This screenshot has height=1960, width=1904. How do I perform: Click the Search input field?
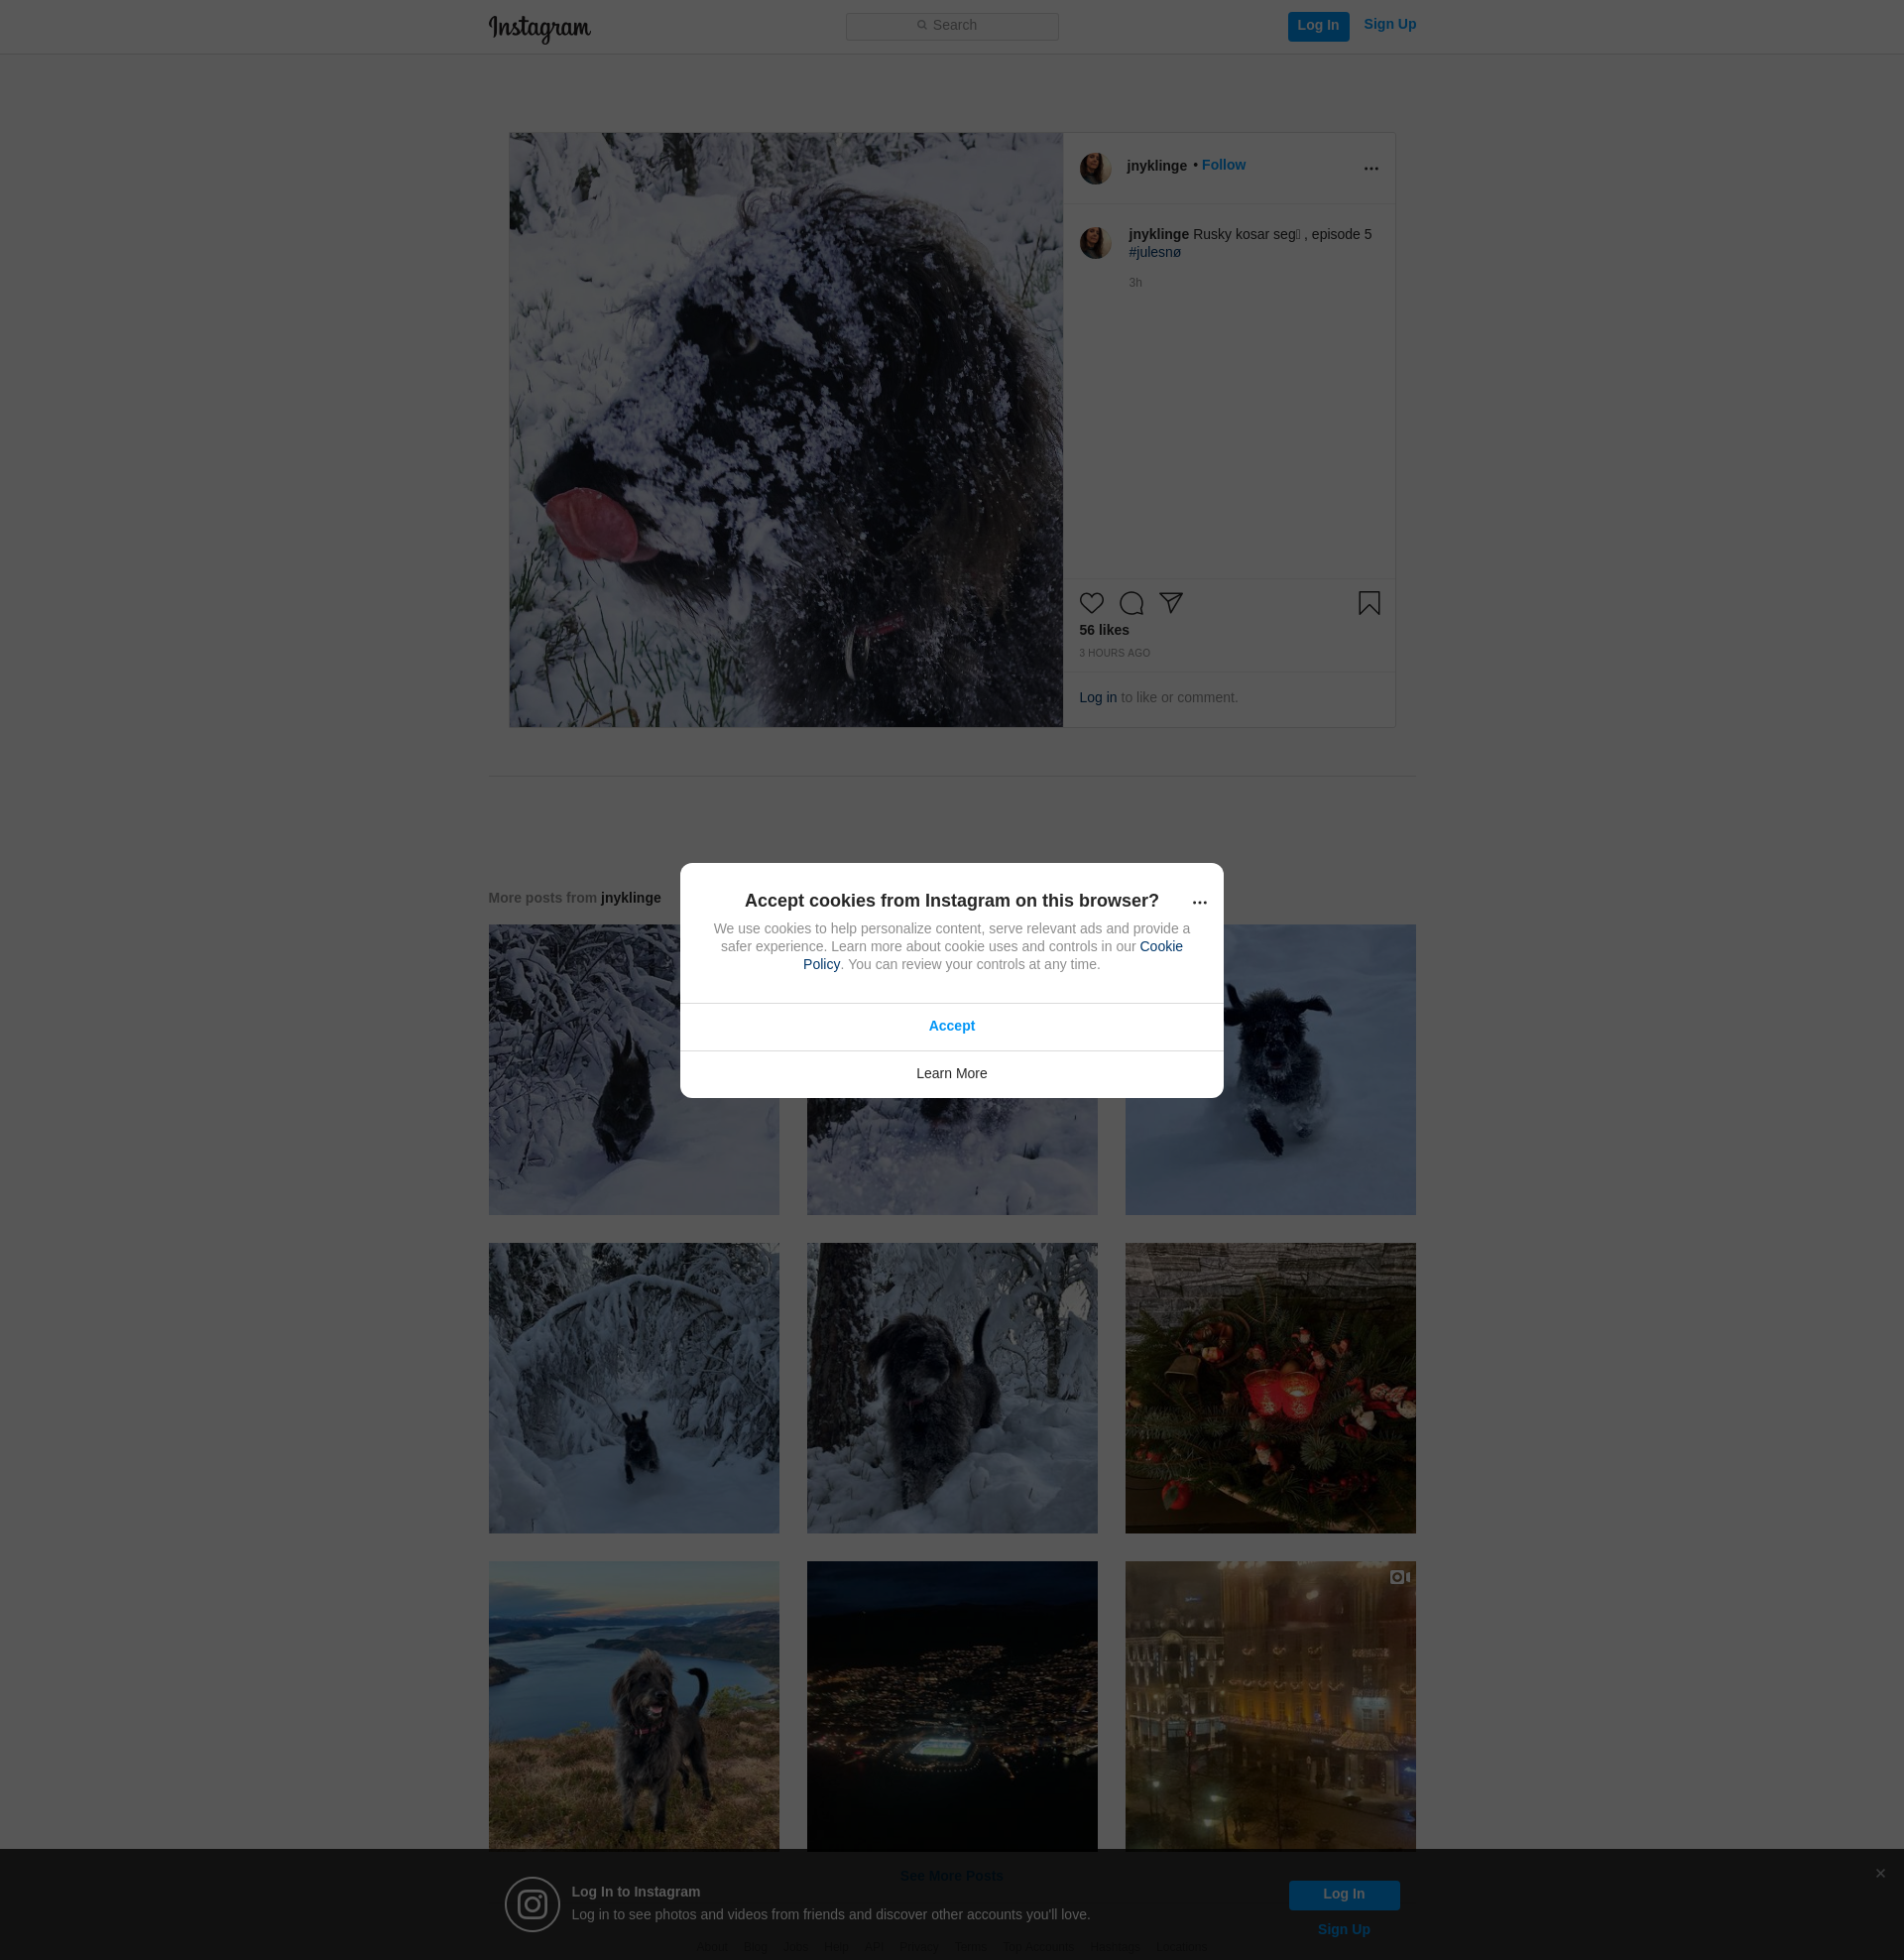pyautogui.click(x=951, y=26)
